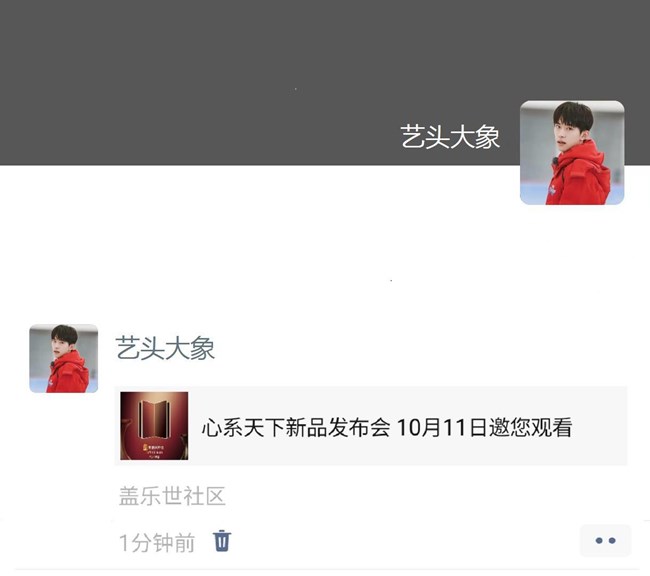Tap the white nickname 艺头大象 on cover
Image resolution: width=650 pixels, height=576 pixels.
450,137
